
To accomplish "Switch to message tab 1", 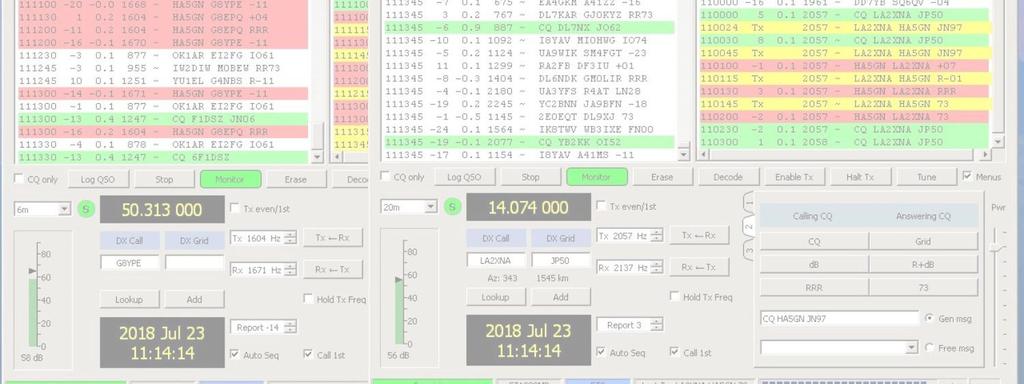I will (749, 204).
